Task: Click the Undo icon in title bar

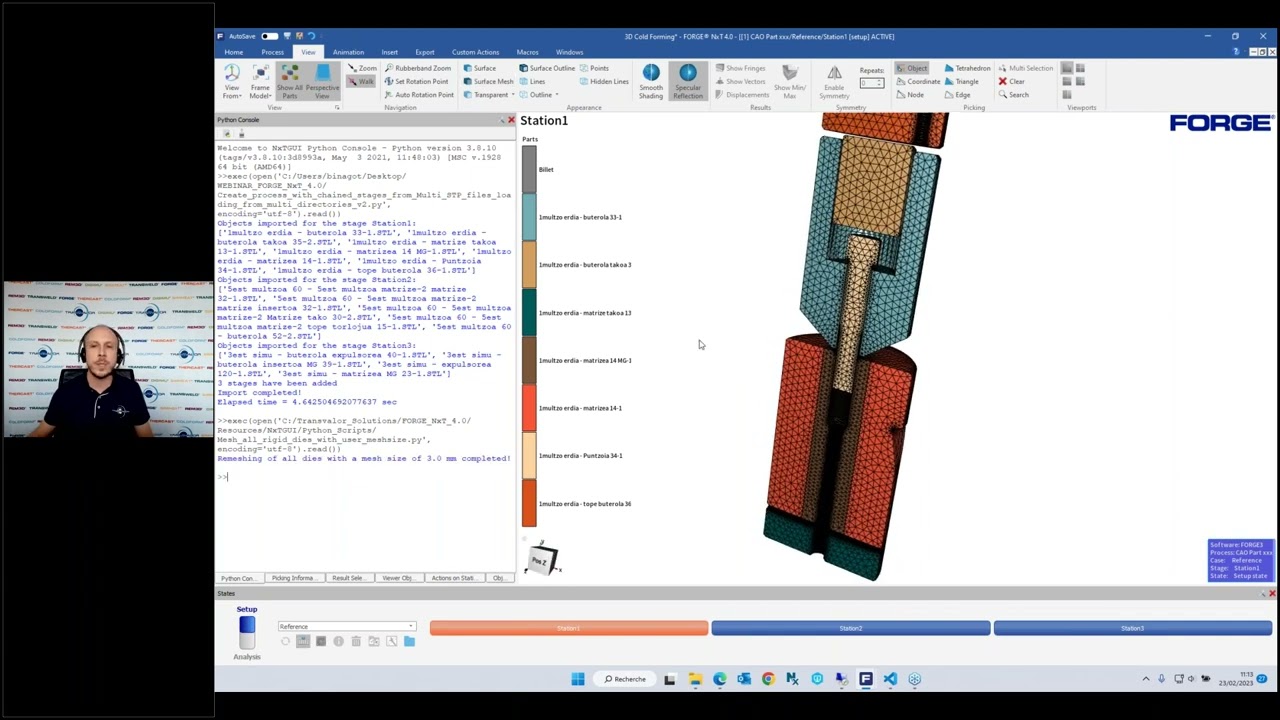Action: click(311, 36)
